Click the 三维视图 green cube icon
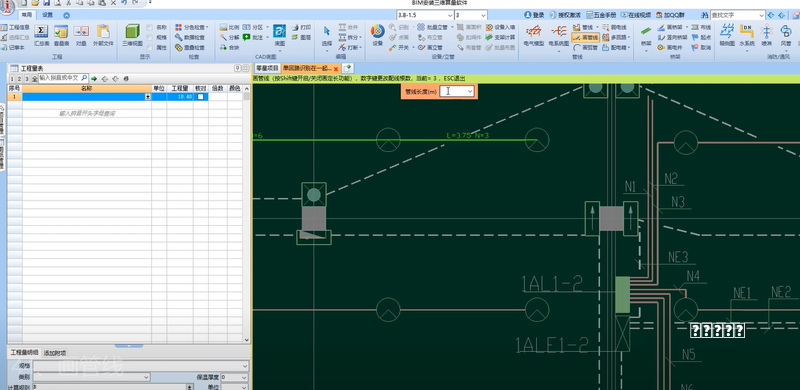800x390 pixels. (x=133, y=35)
